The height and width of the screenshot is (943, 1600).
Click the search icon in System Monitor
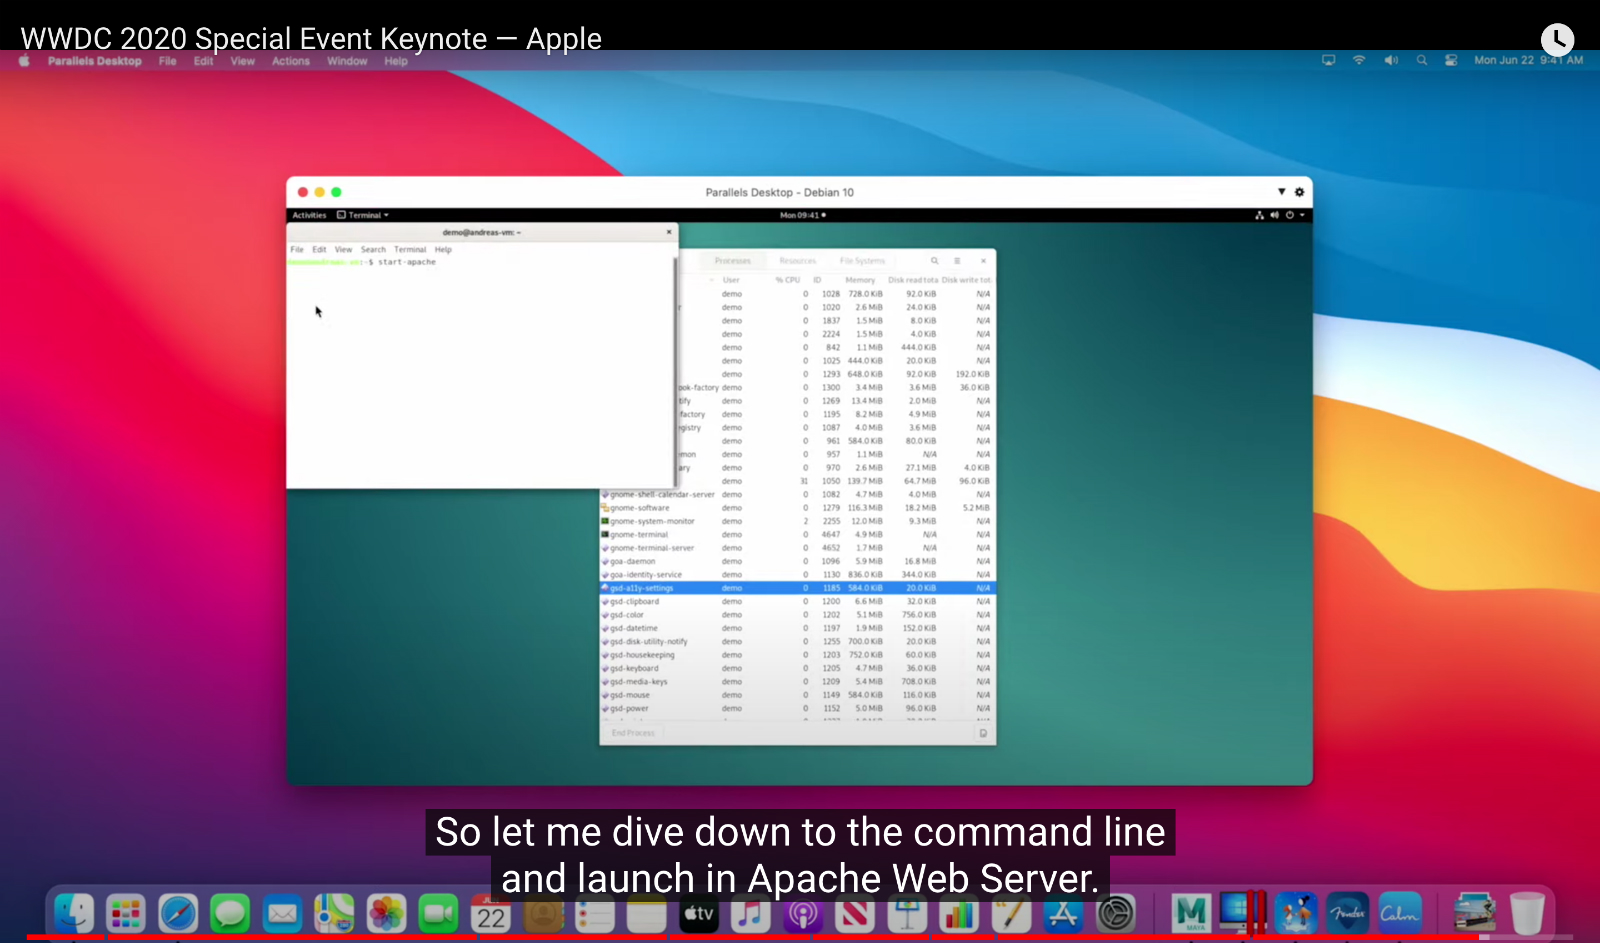click(935, 261)
